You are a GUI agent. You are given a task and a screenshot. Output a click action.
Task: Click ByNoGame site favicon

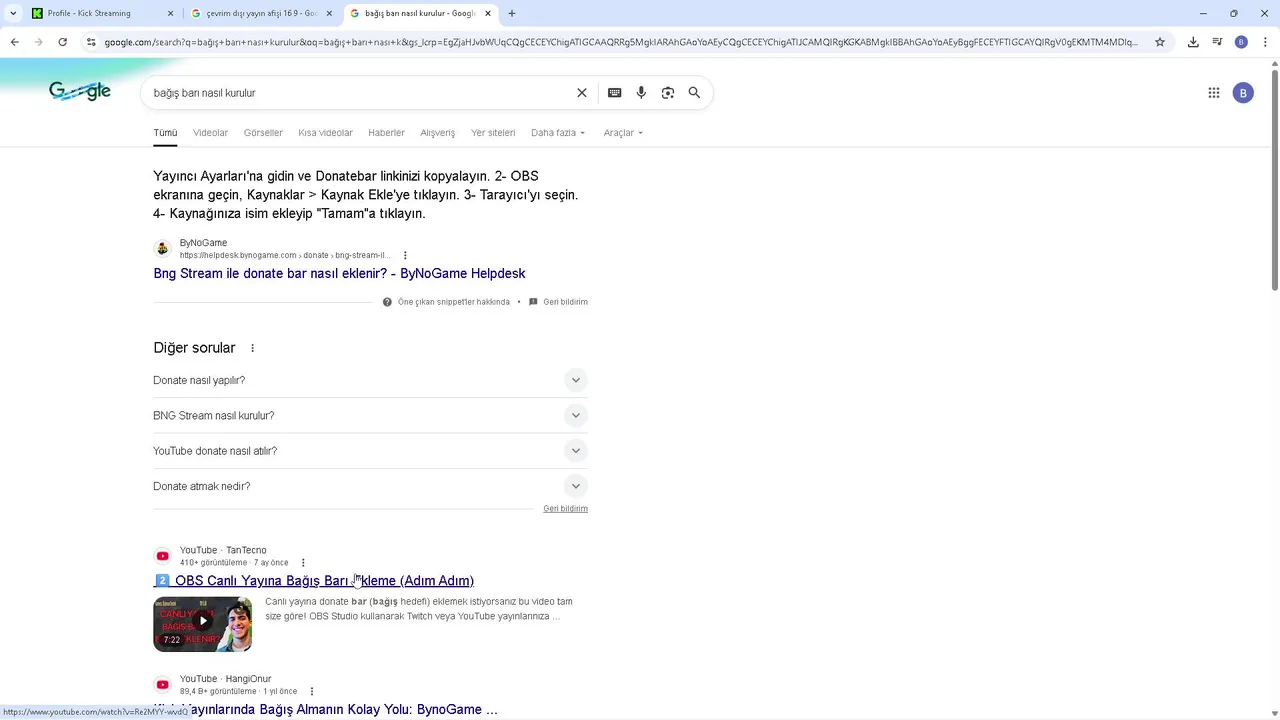click(163, 249)
